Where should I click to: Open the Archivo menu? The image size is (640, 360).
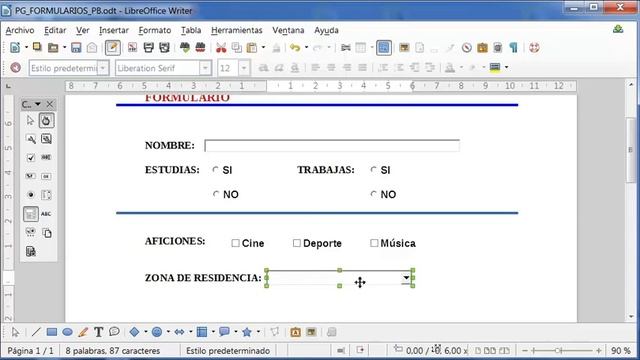(x=20, y=30)
